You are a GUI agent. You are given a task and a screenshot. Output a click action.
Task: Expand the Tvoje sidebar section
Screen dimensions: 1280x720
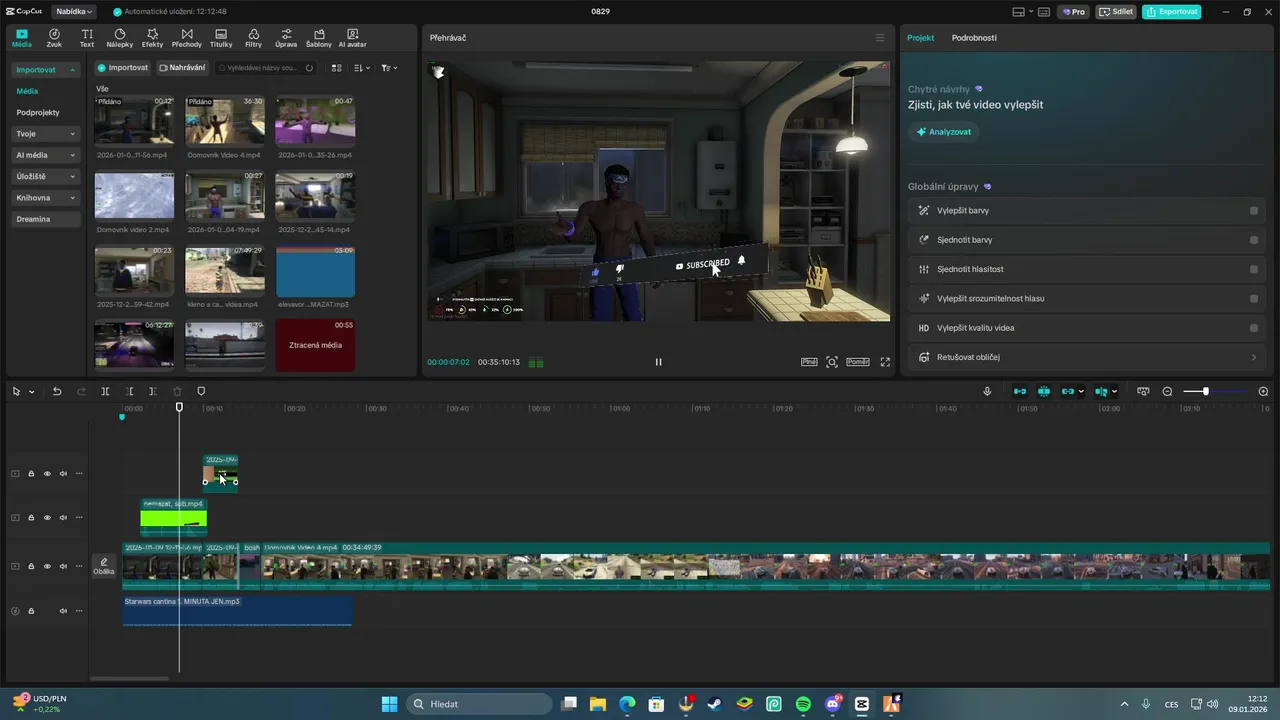tap(72, 134)
